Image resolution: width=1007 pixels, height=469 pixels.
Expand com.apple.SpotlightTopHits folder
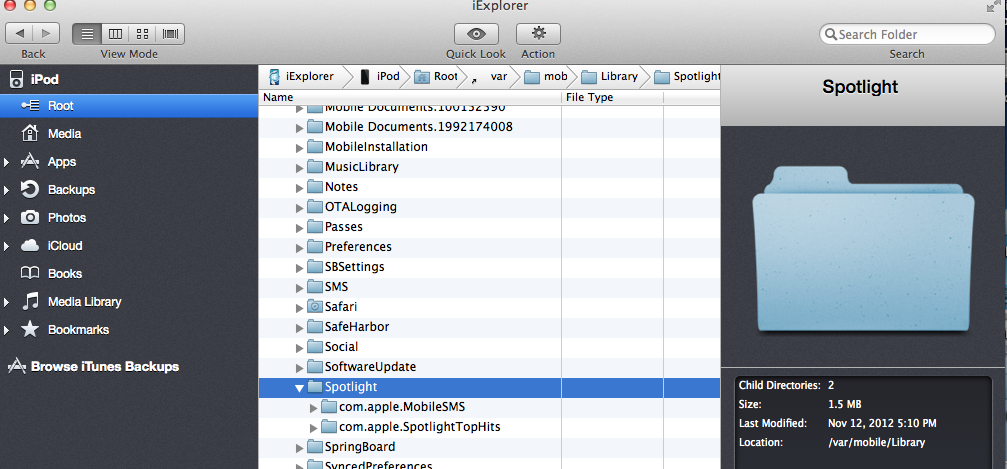tap(313, 427)
